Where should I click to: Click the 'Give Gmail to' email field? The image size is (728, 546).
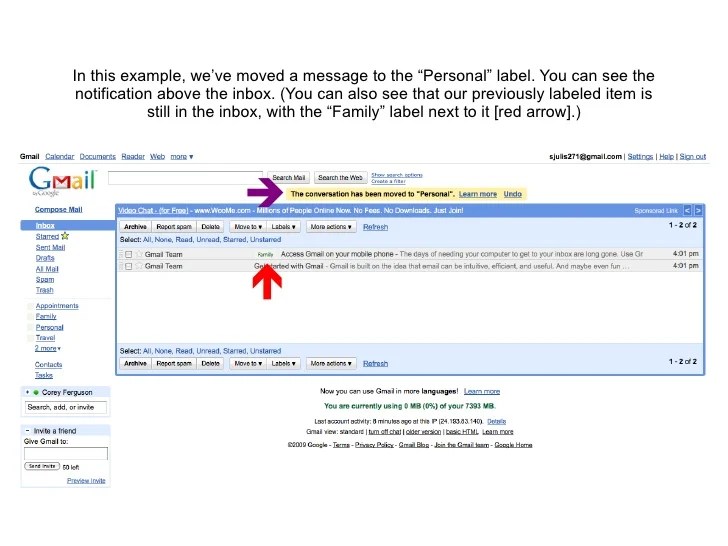pos(66,454)
